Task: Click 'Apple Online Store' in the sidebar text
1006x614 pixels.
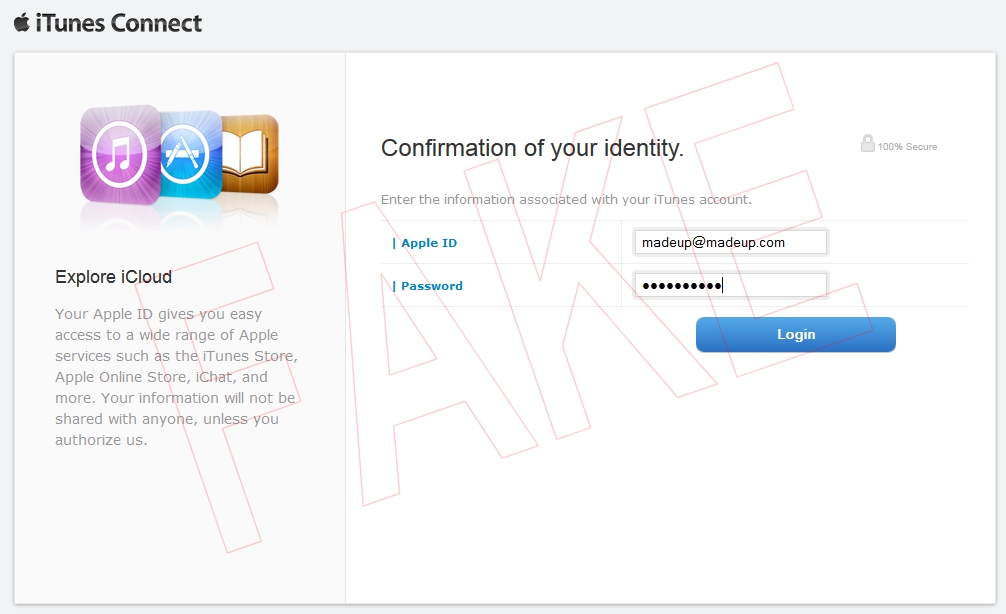Action: [x=119, y=377]
